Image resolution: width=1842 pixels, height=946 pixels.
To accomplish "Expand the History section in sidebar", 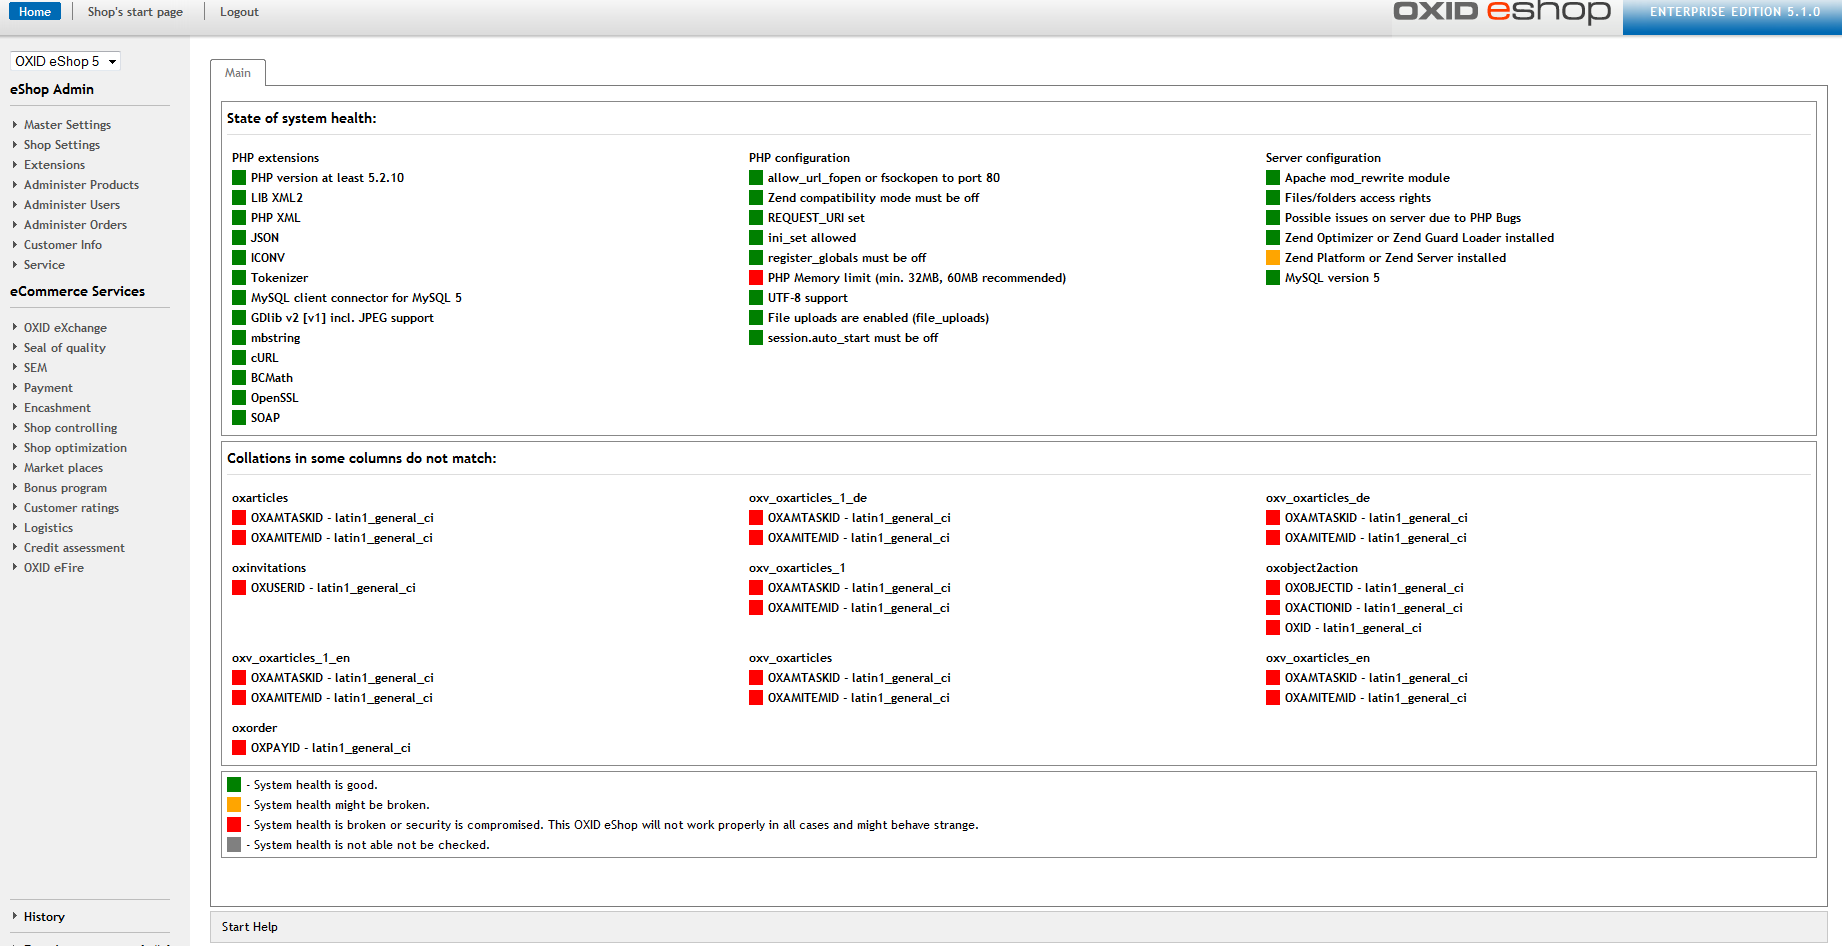I will coord(44,917).
